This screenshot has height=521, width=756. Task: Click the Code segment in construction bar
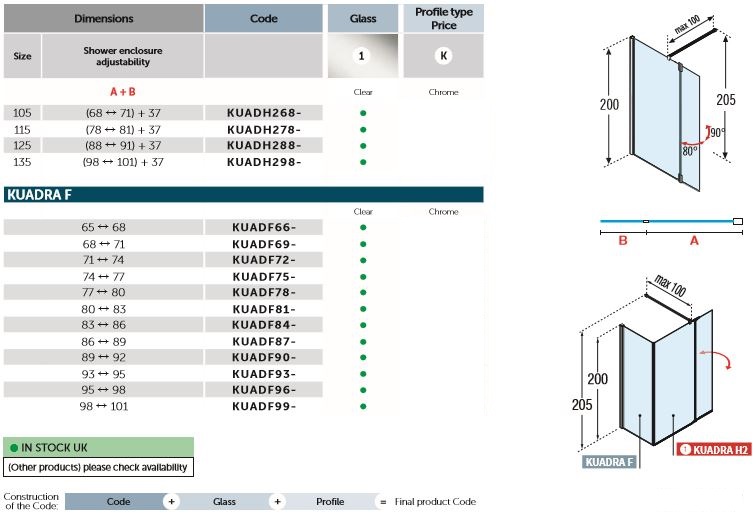click(x=118, y=502)
